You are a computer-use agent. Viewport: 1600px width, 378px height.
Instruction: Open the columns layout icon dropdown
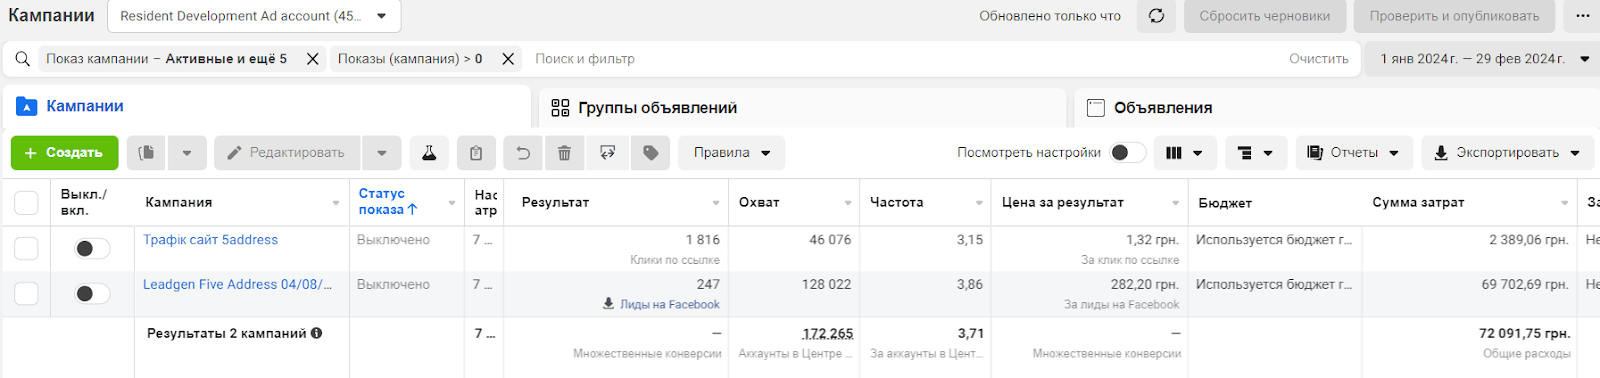pos(1185,153)
